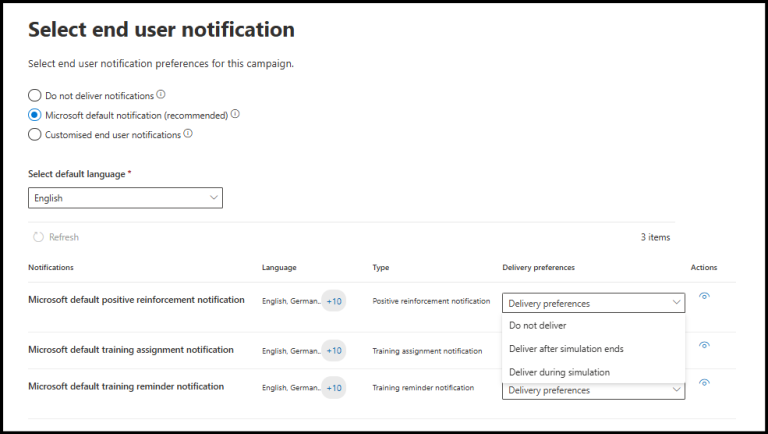Click info icon beside Customised end user notifications
Image resolution: width=768 pixels, height=434 pixels.
188,133
